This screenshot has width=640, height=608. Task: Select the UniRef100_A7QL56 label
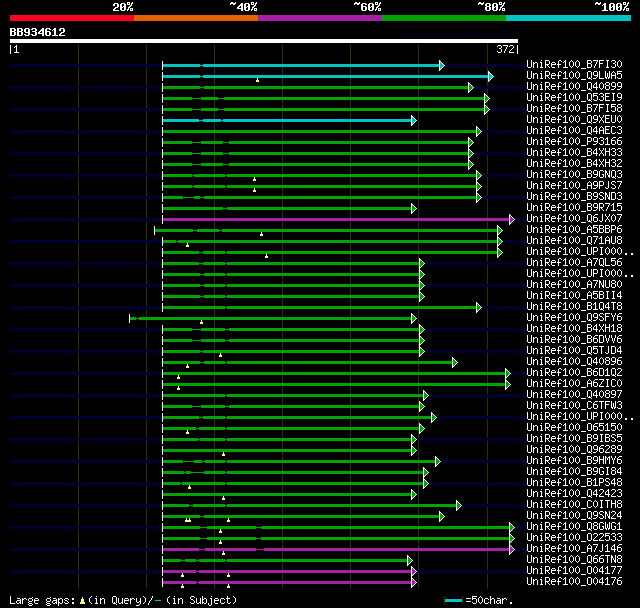[574, 263]
